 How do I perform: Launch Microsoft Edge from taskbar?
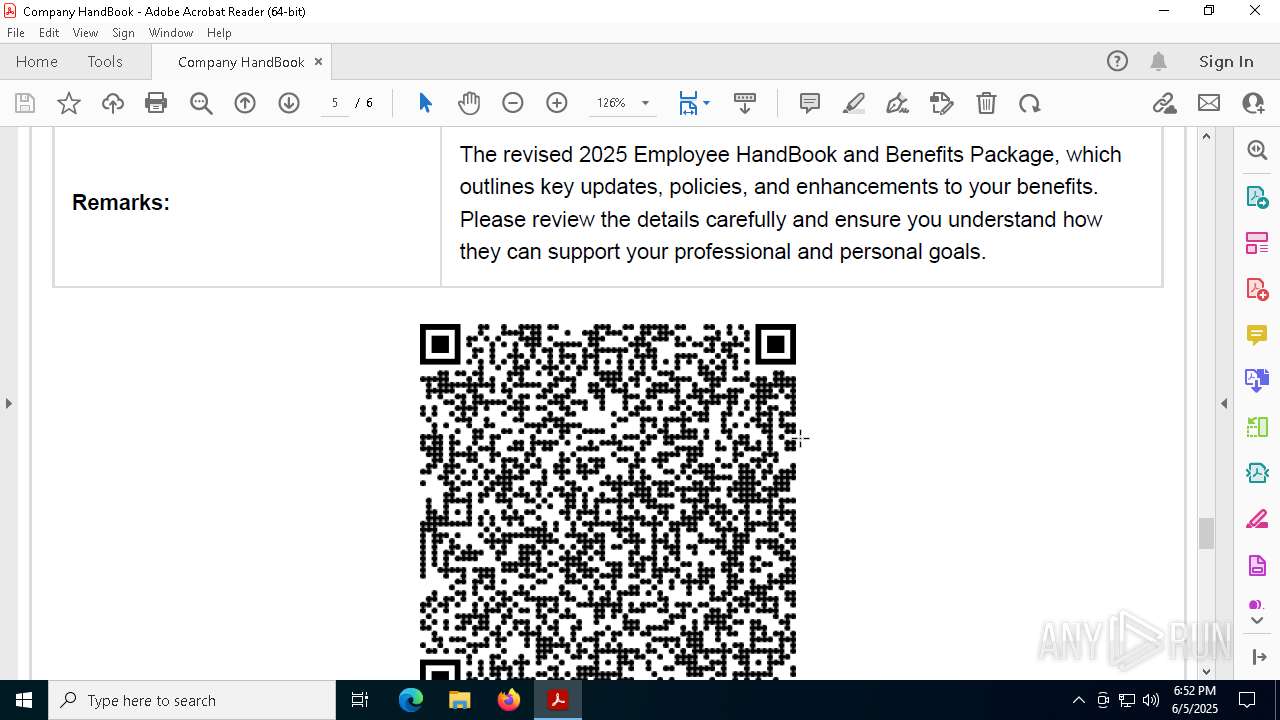point(411,700)
